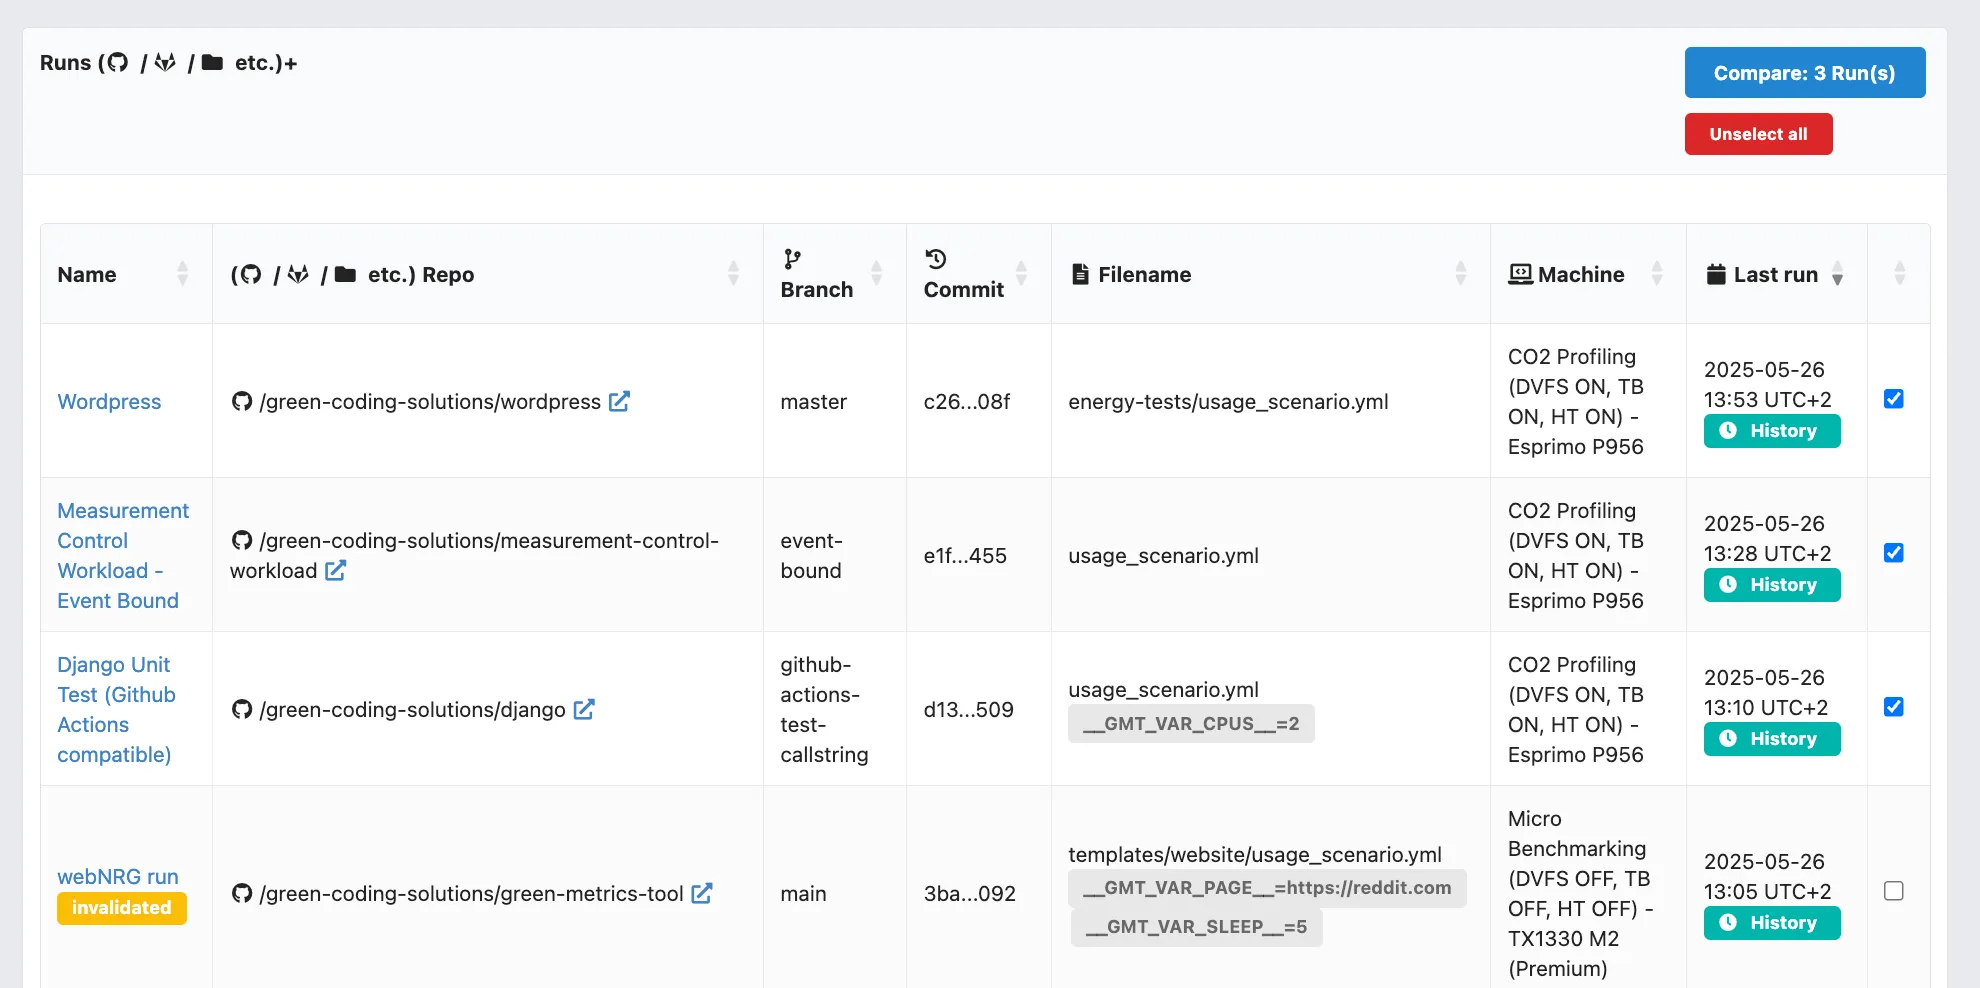Click GitHub icon beside green-metrics-tool repo
Image resolution: width=1980 pixels, height=988 pixels.
[242, 893]
